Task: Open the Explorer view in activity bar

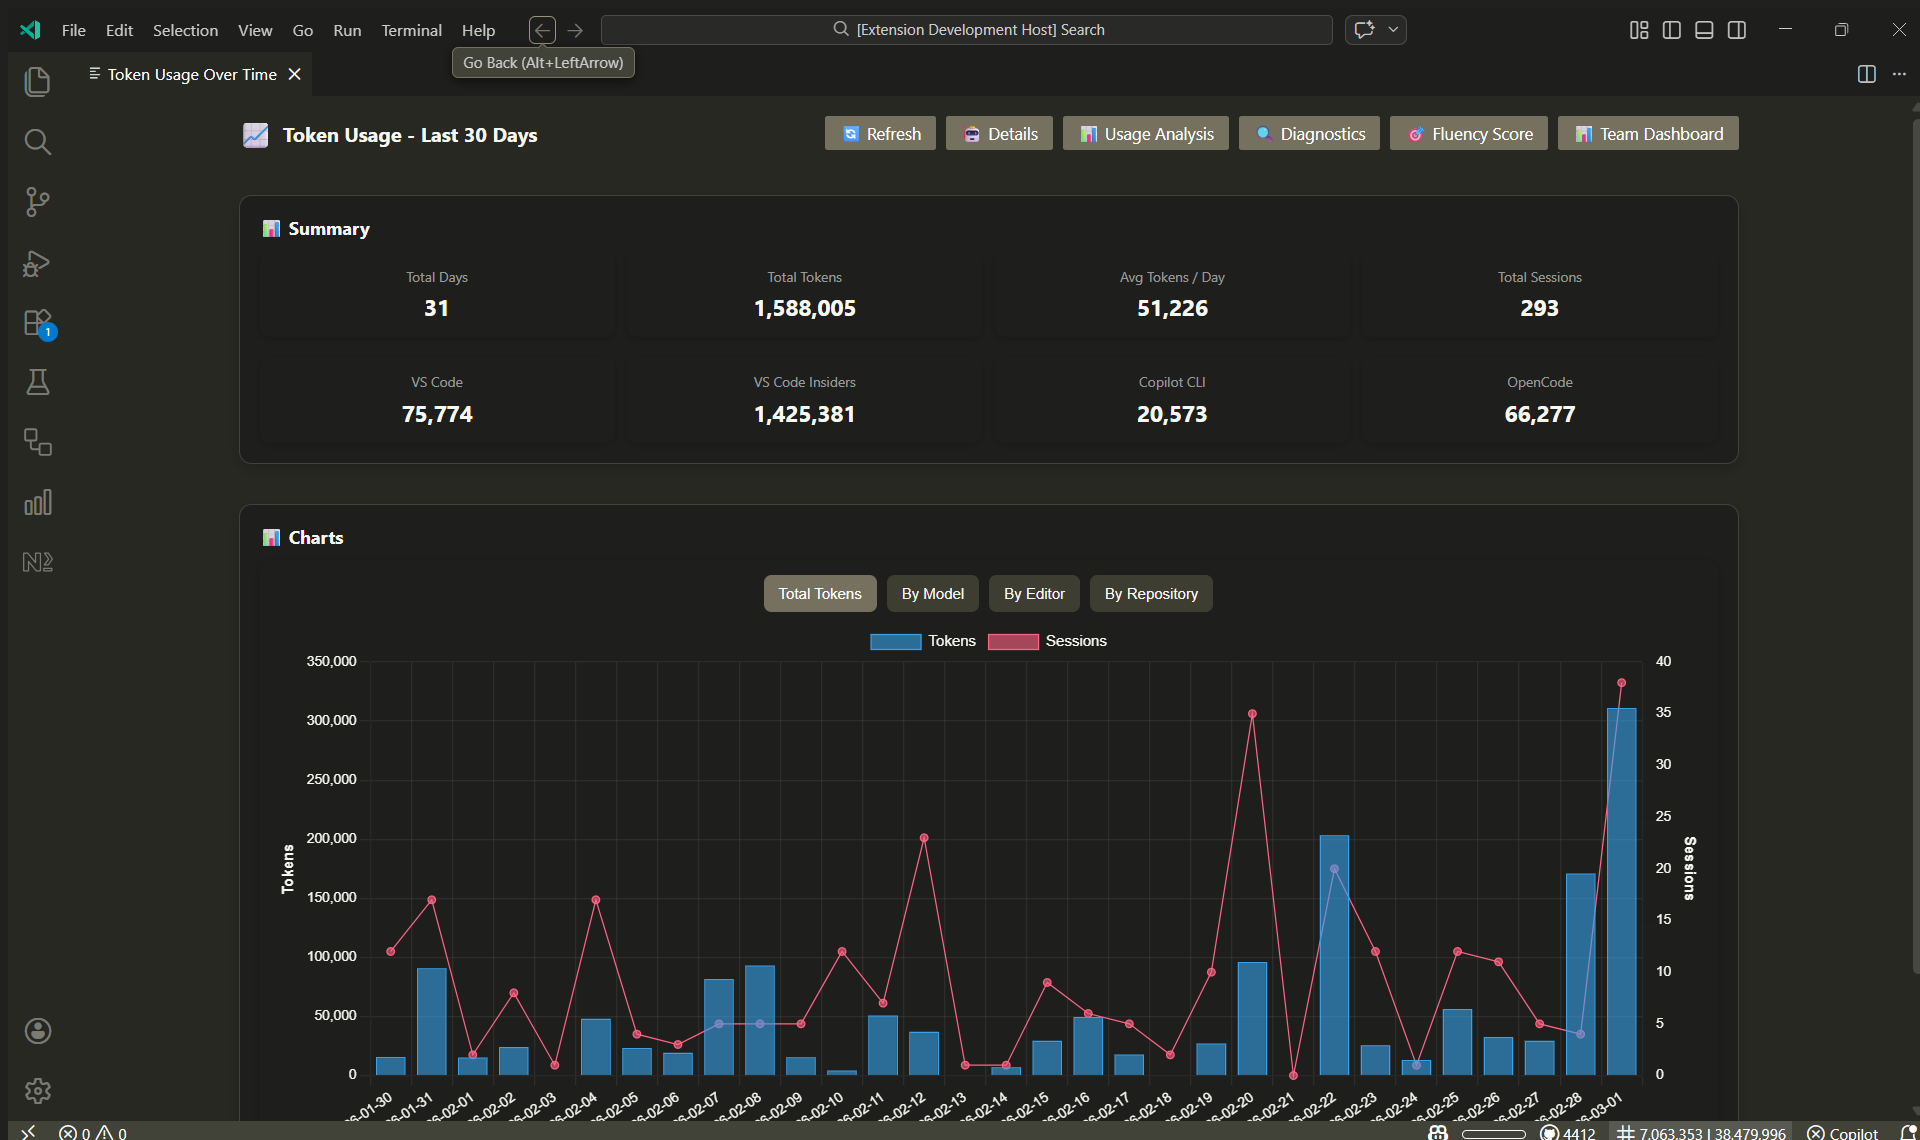Action: point(37,82)
